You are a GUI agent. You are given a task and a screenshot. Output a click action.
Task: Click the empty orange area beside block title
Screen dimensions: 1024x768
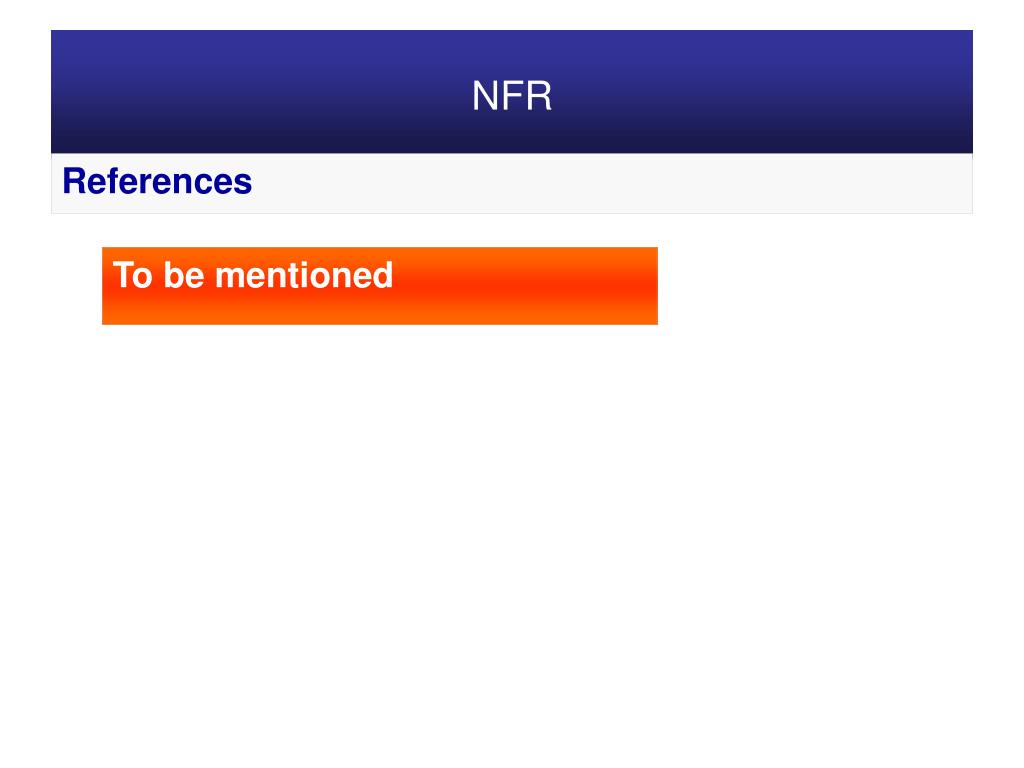[x=522, y=275]
